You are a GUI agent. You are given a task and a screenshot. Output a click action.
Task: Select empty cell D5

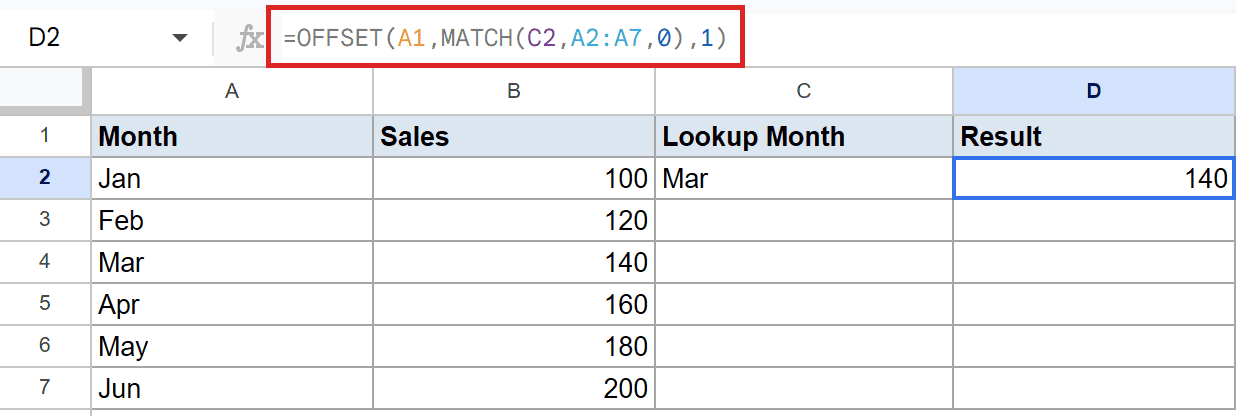(1094, 304)
